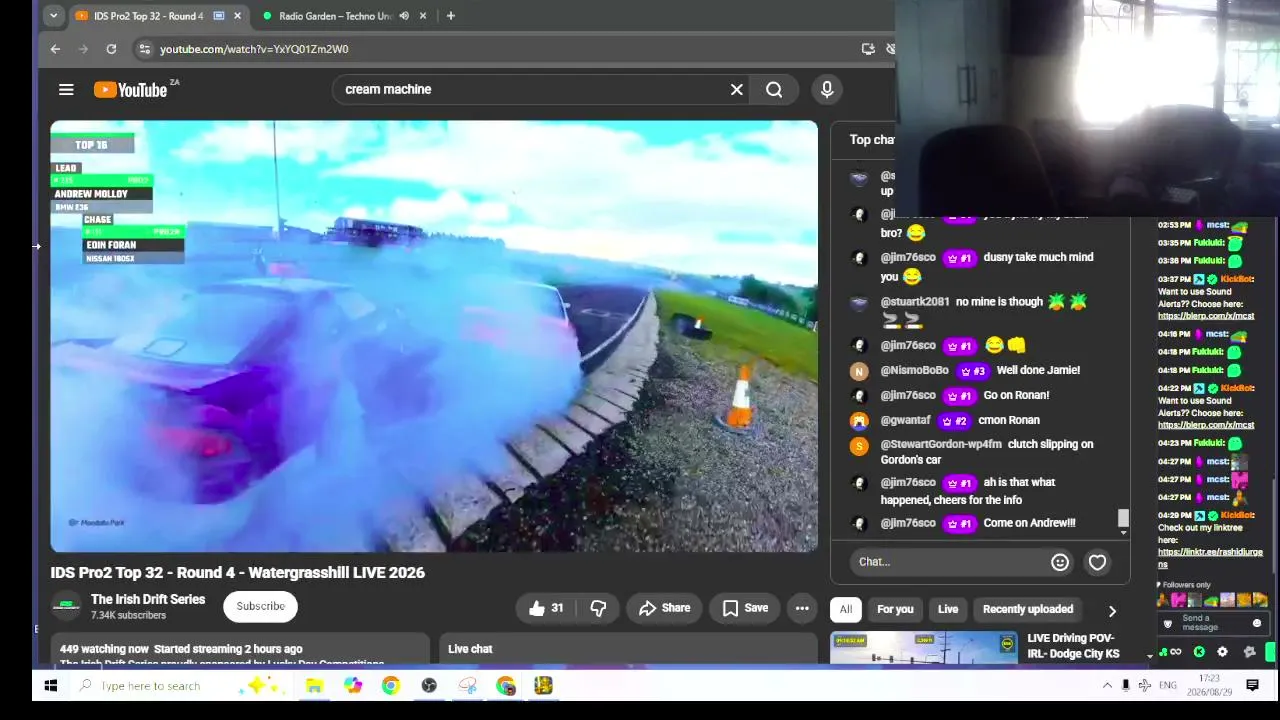Open Google Chrome from the taskbar

390,686
